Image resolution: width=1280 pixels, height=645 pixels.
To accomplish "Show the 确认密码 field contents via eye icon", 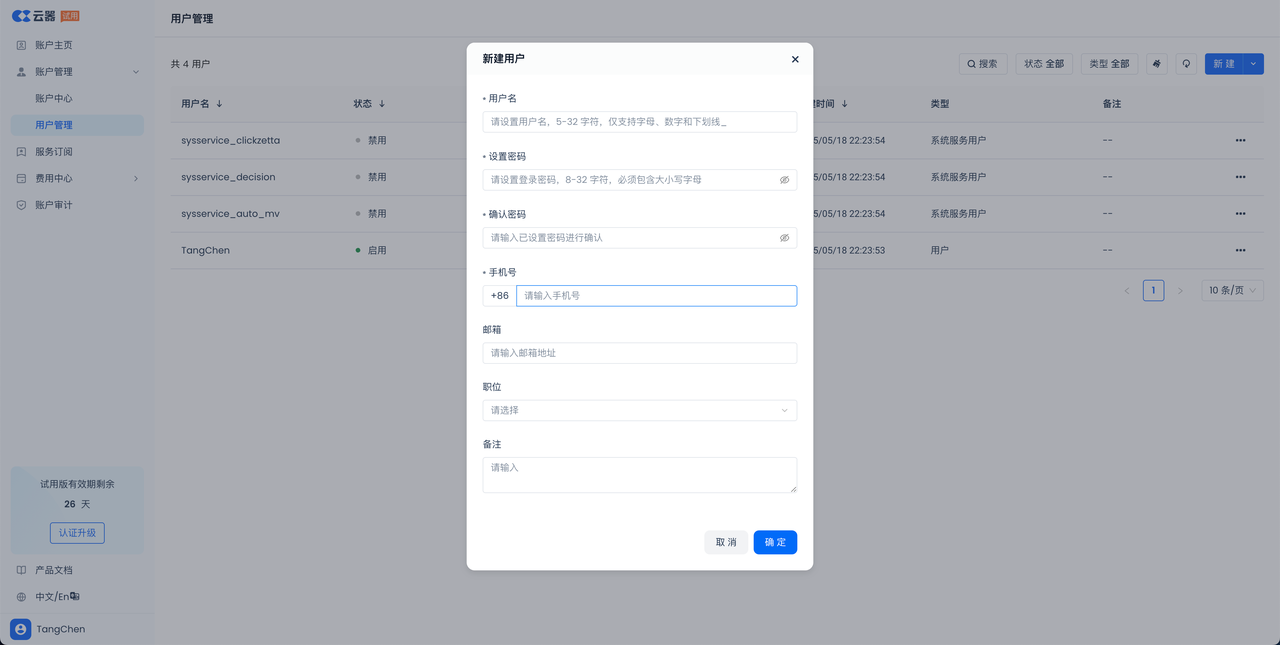I will tap(784, 238).
